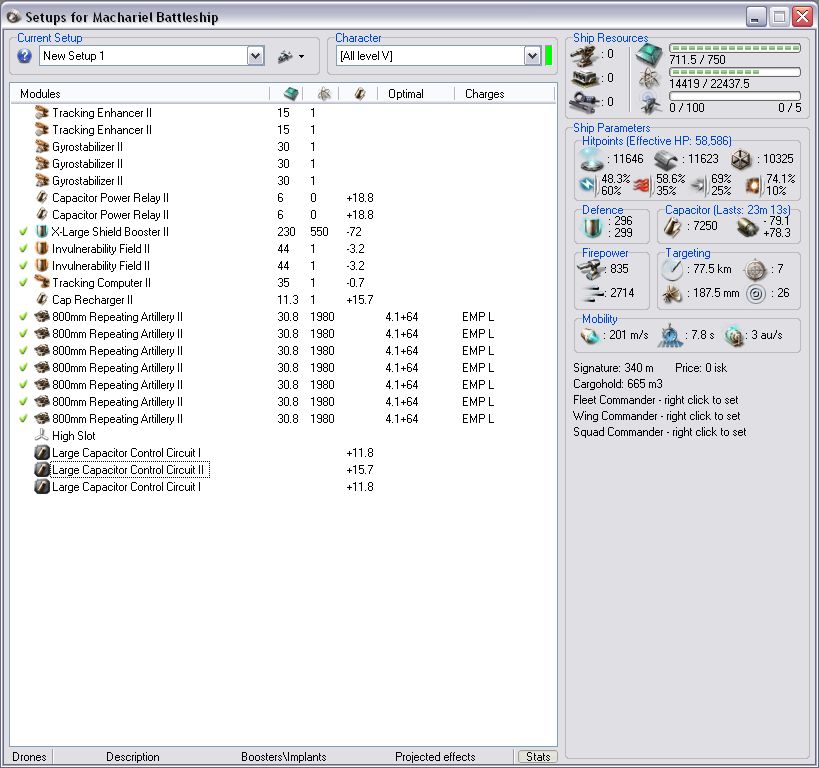Click the powergrid usage progress bar

coord(735,72)
